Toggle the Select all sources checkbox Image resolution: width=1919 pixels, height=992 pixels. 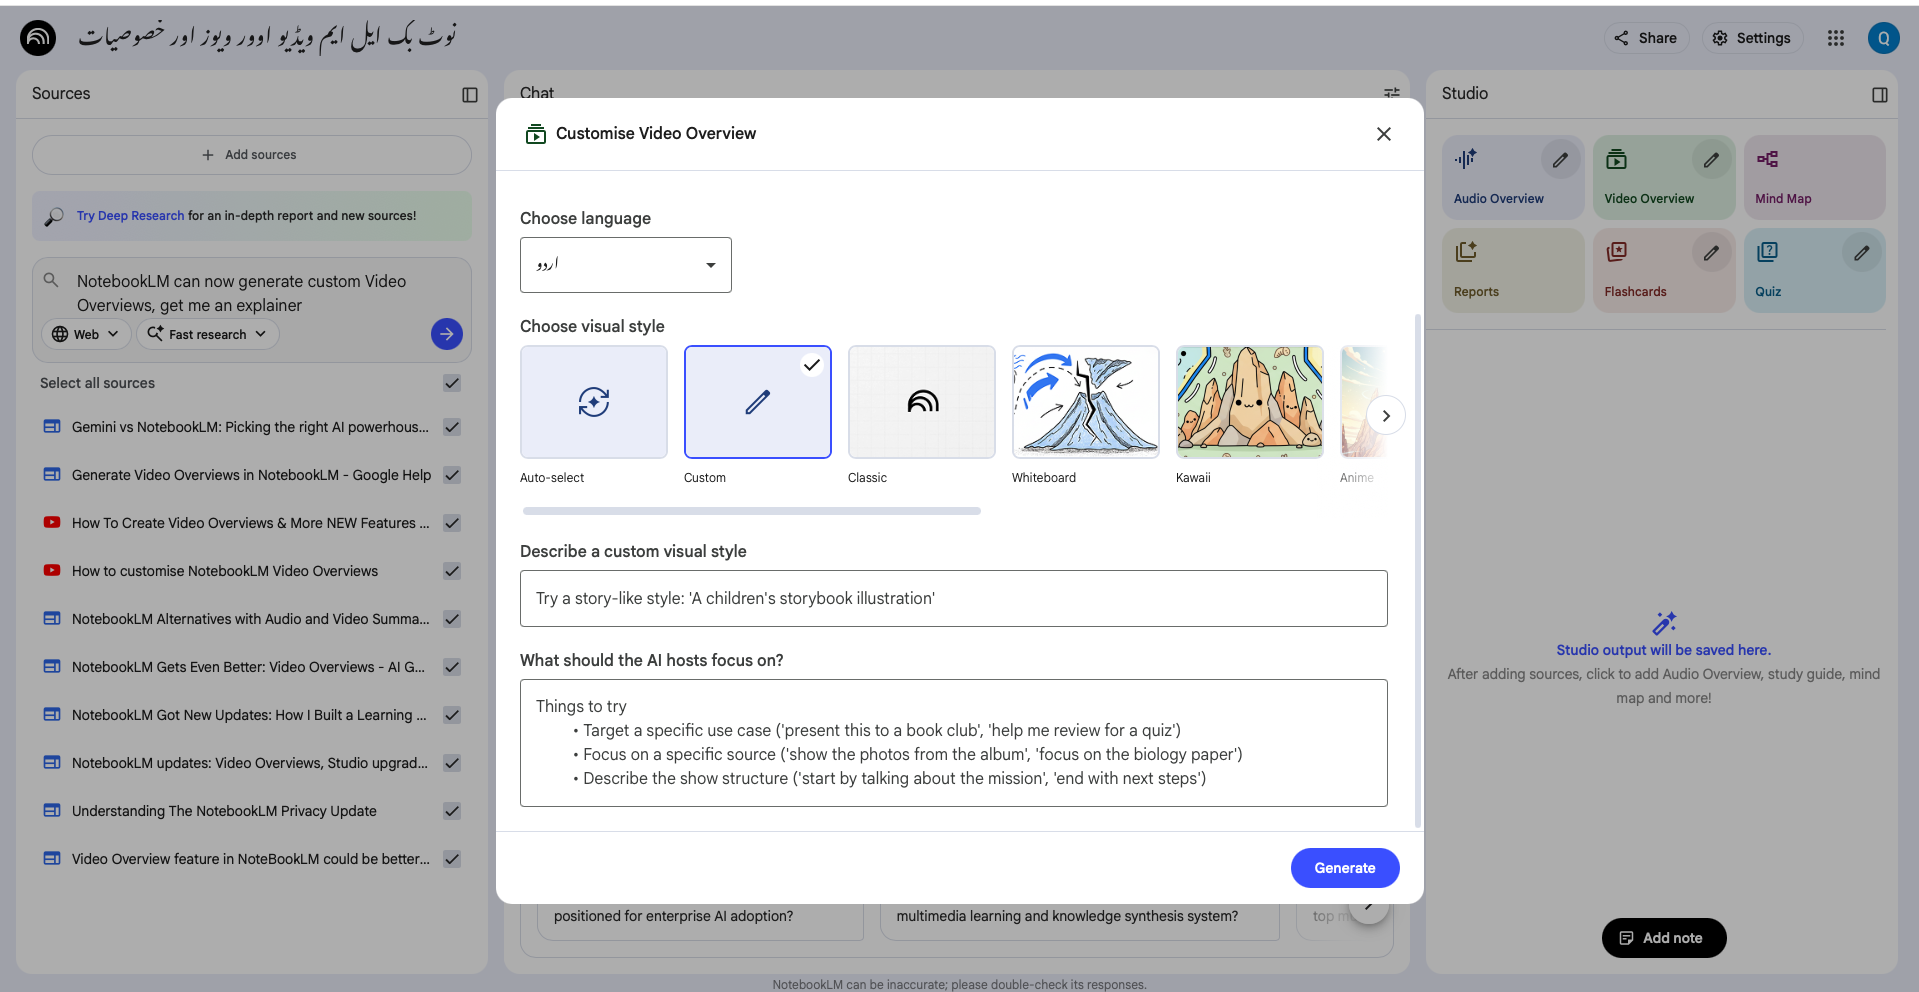click(451, 383)
